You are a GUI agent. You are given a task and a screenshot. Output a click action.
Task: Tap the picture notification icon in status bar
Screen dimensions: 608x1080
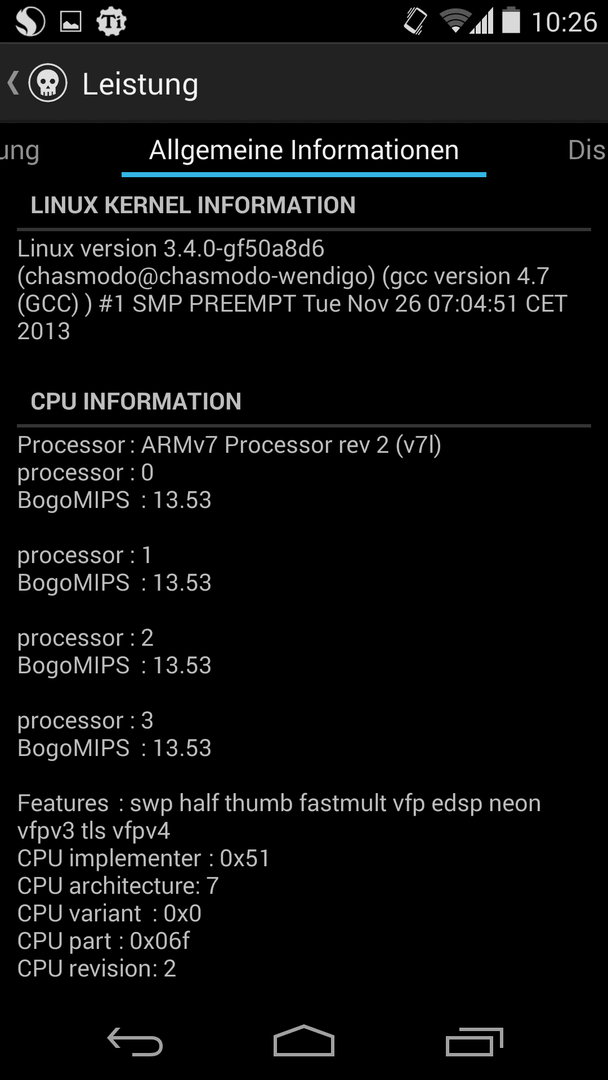click(71, 23)
